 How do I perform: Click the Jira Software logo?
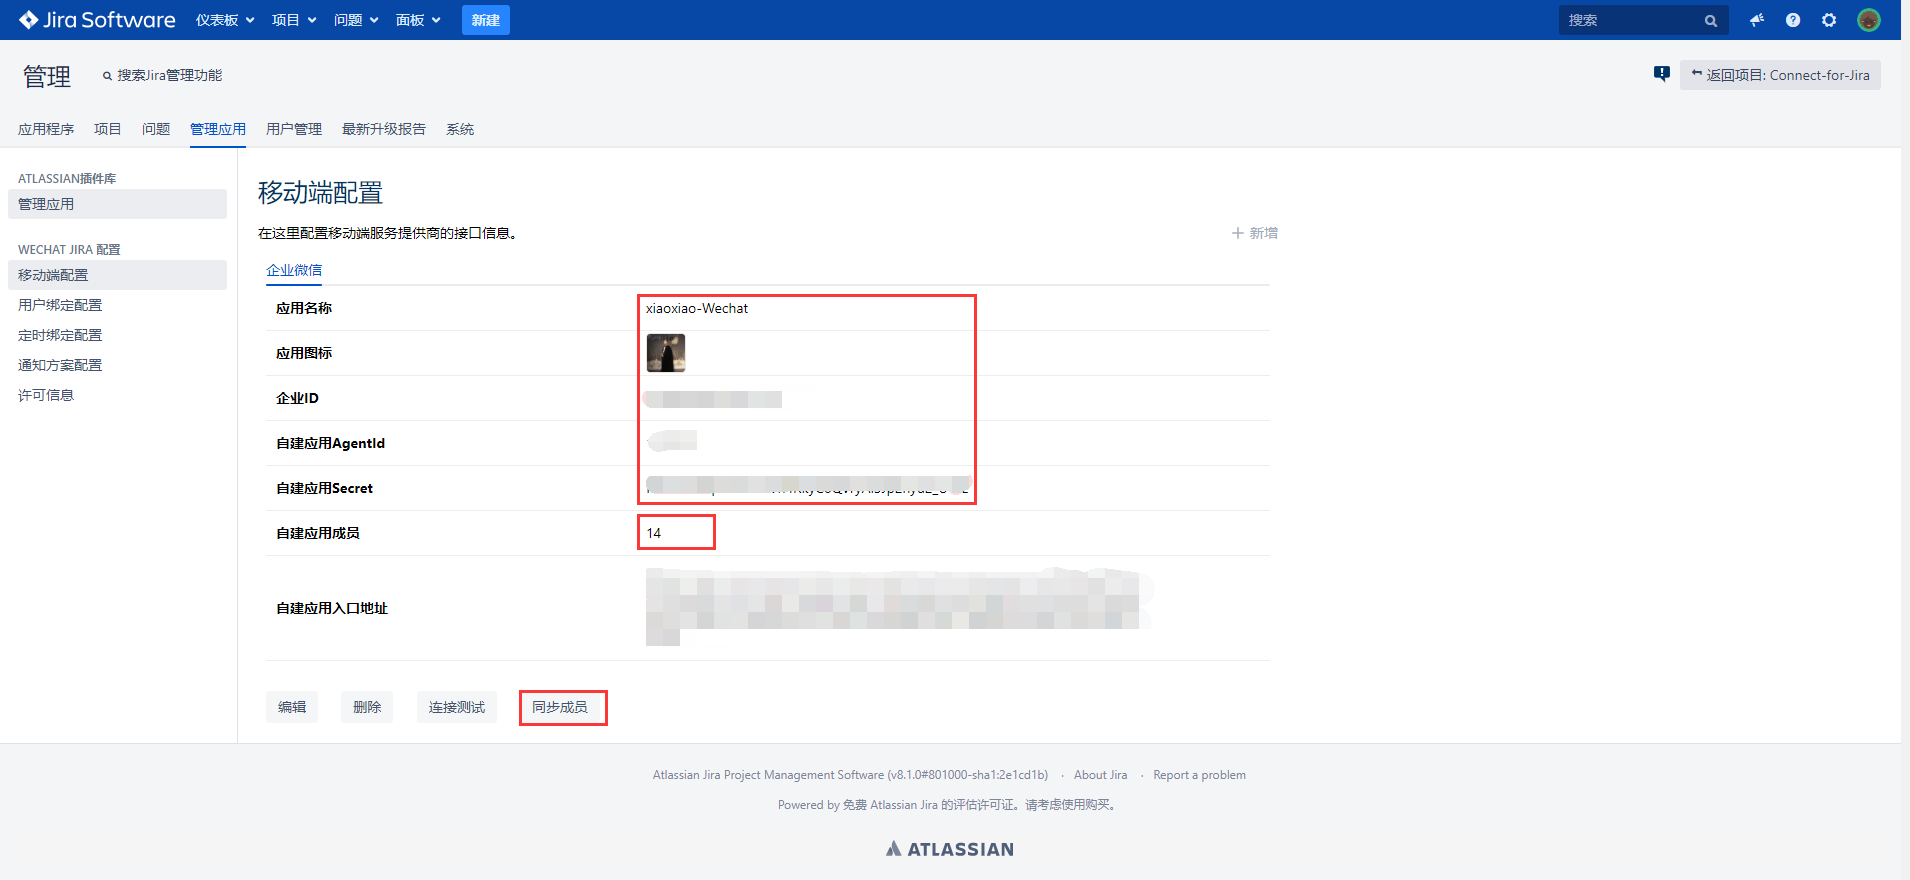pyautogui.click(x=97, y=20)
